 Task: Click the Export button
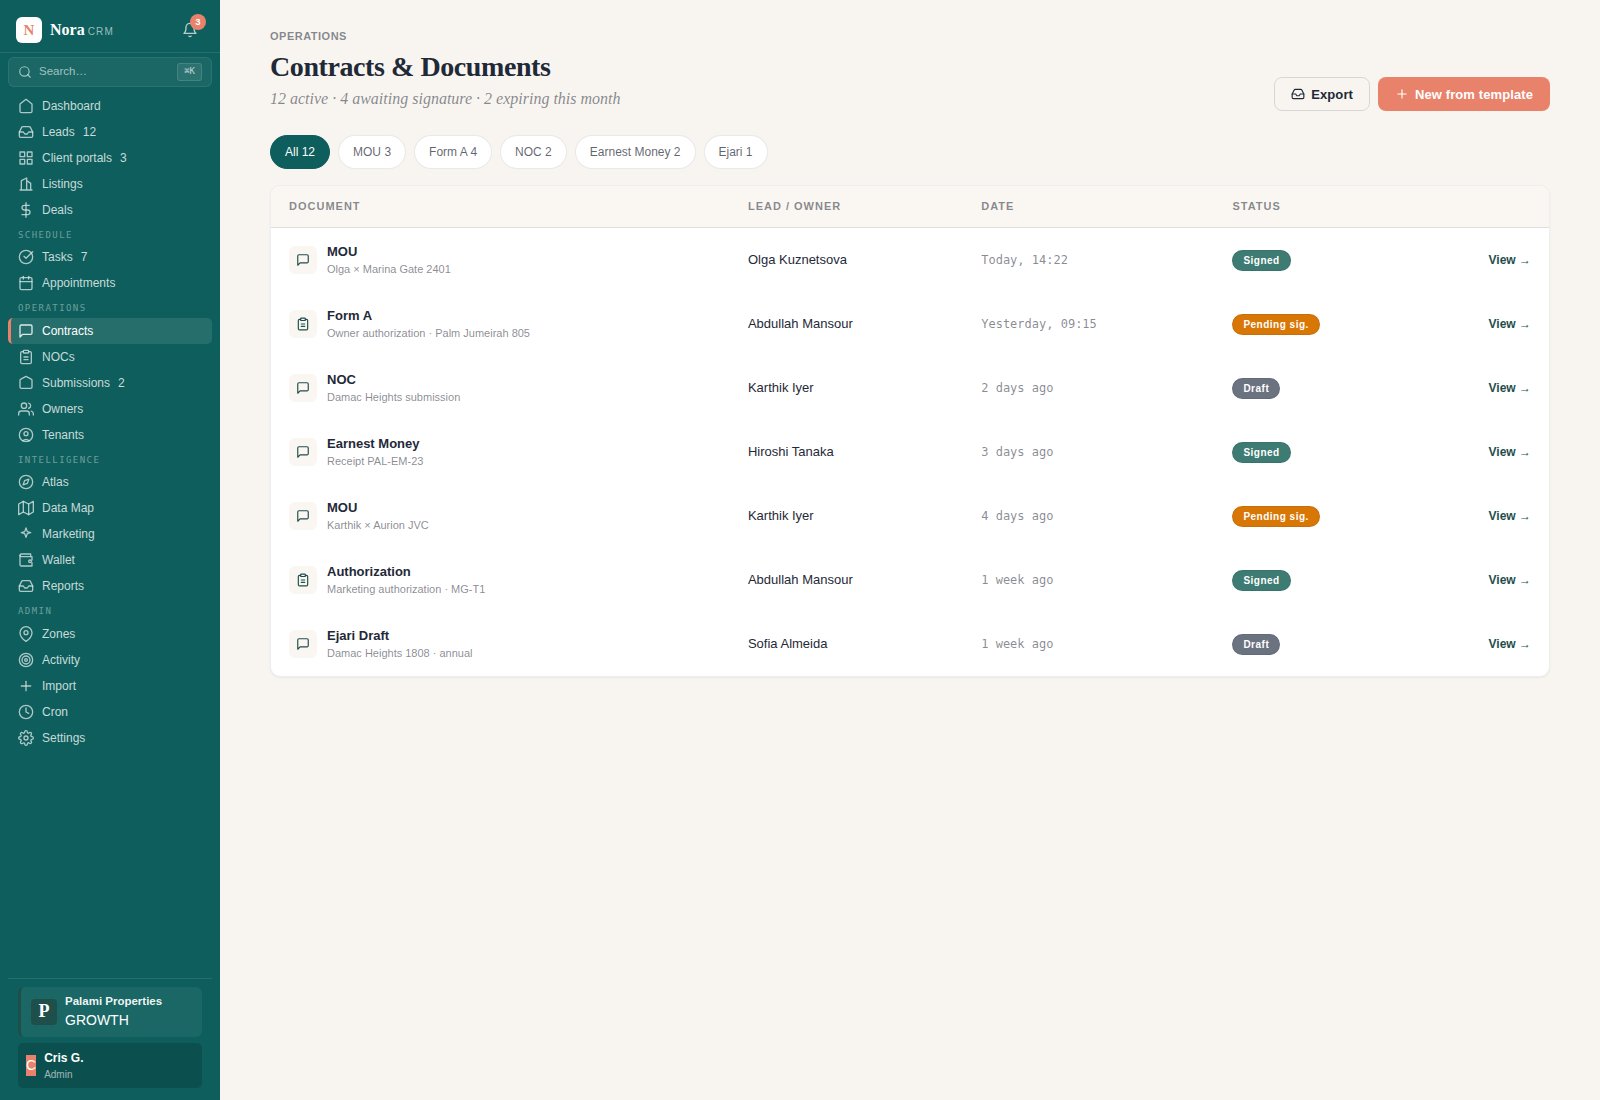pyautogui.click(x=1322, y=94)
